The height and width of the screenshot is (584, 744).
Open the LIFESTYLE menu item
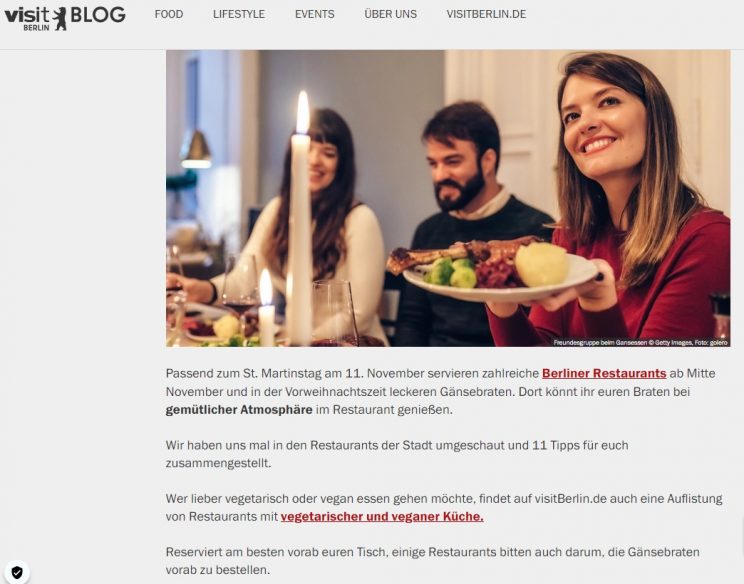point(239,14)
